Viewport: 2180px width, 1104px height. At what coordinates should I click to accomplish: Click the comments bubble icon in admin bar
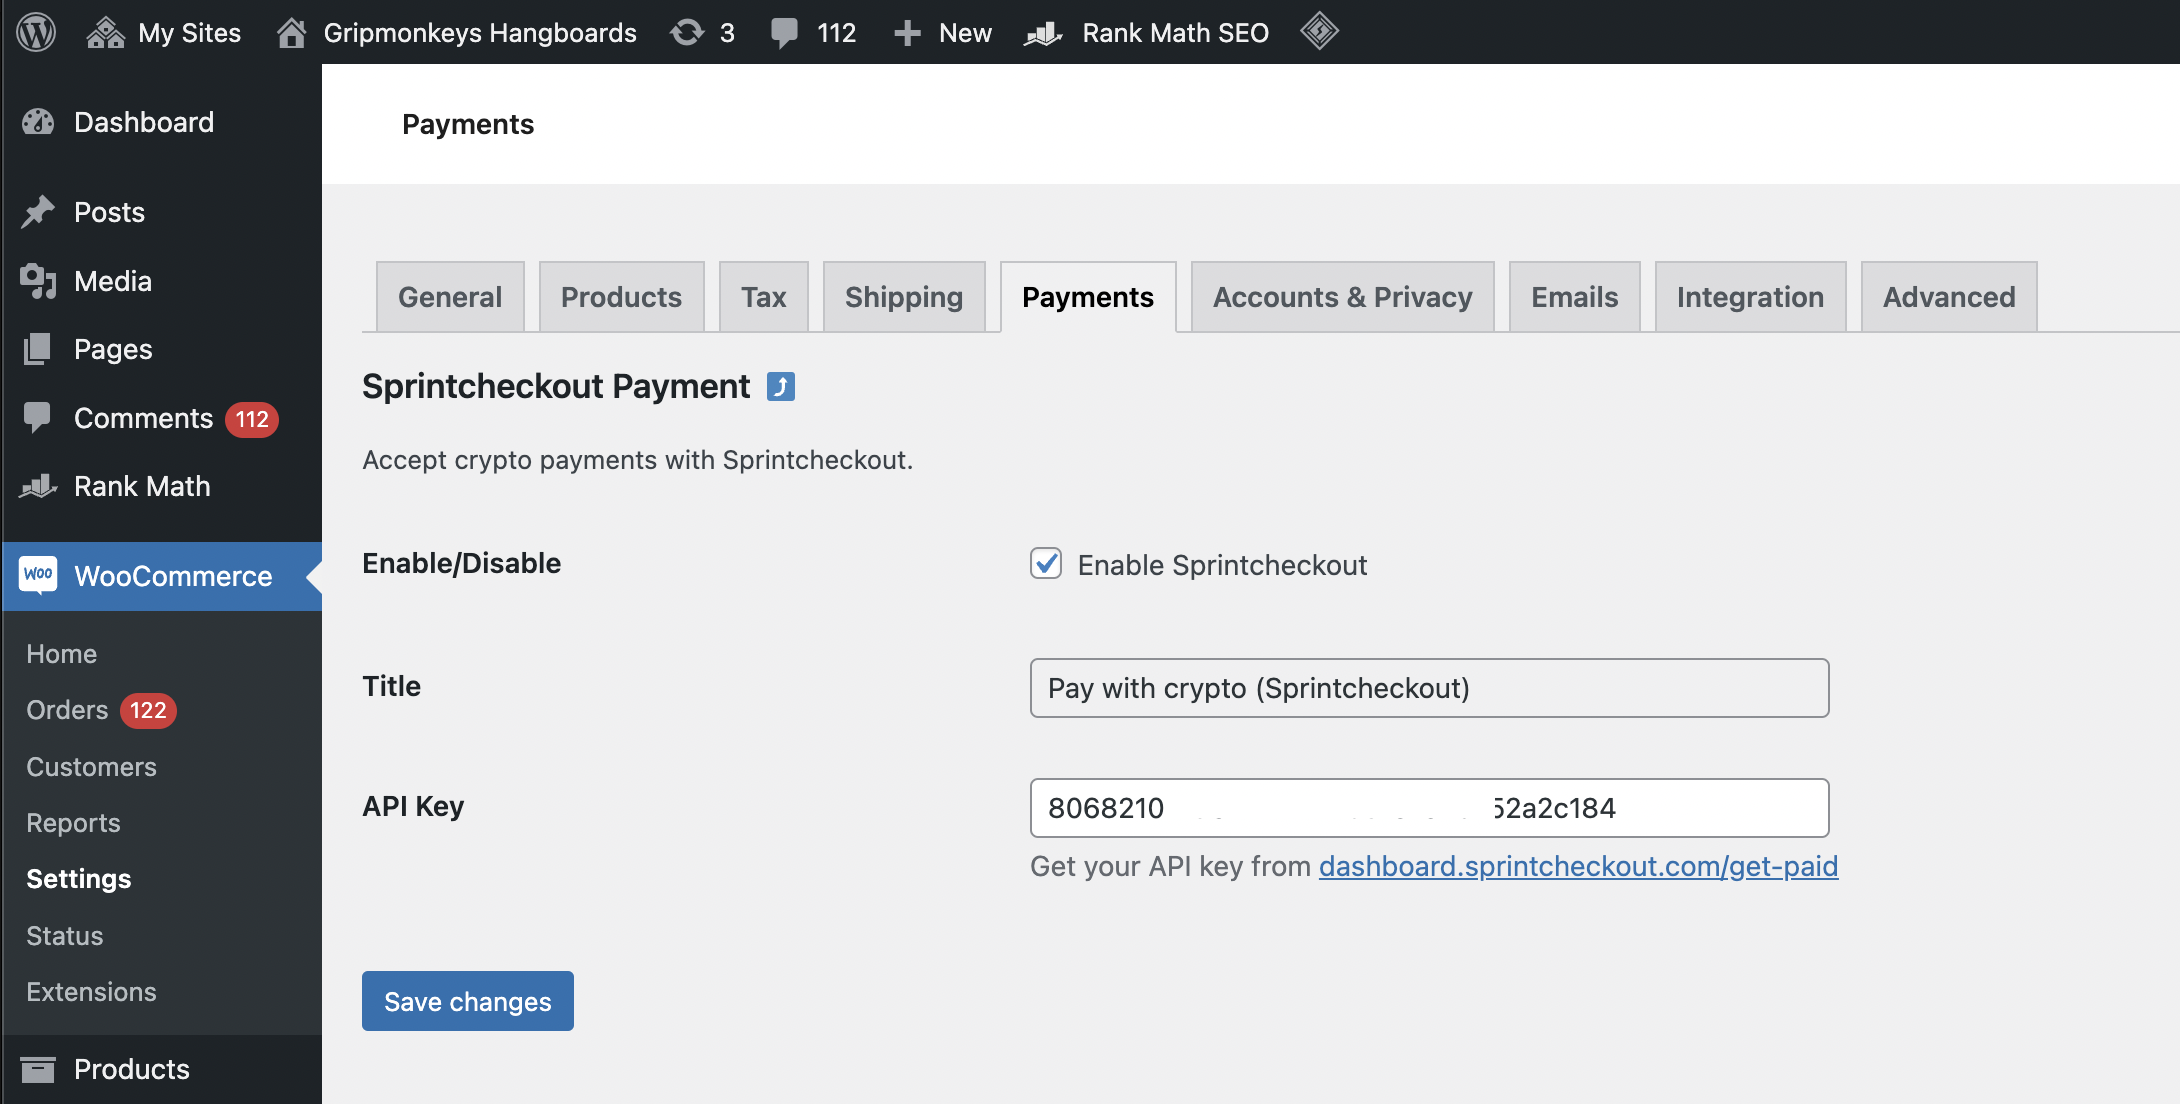(785, 33)
